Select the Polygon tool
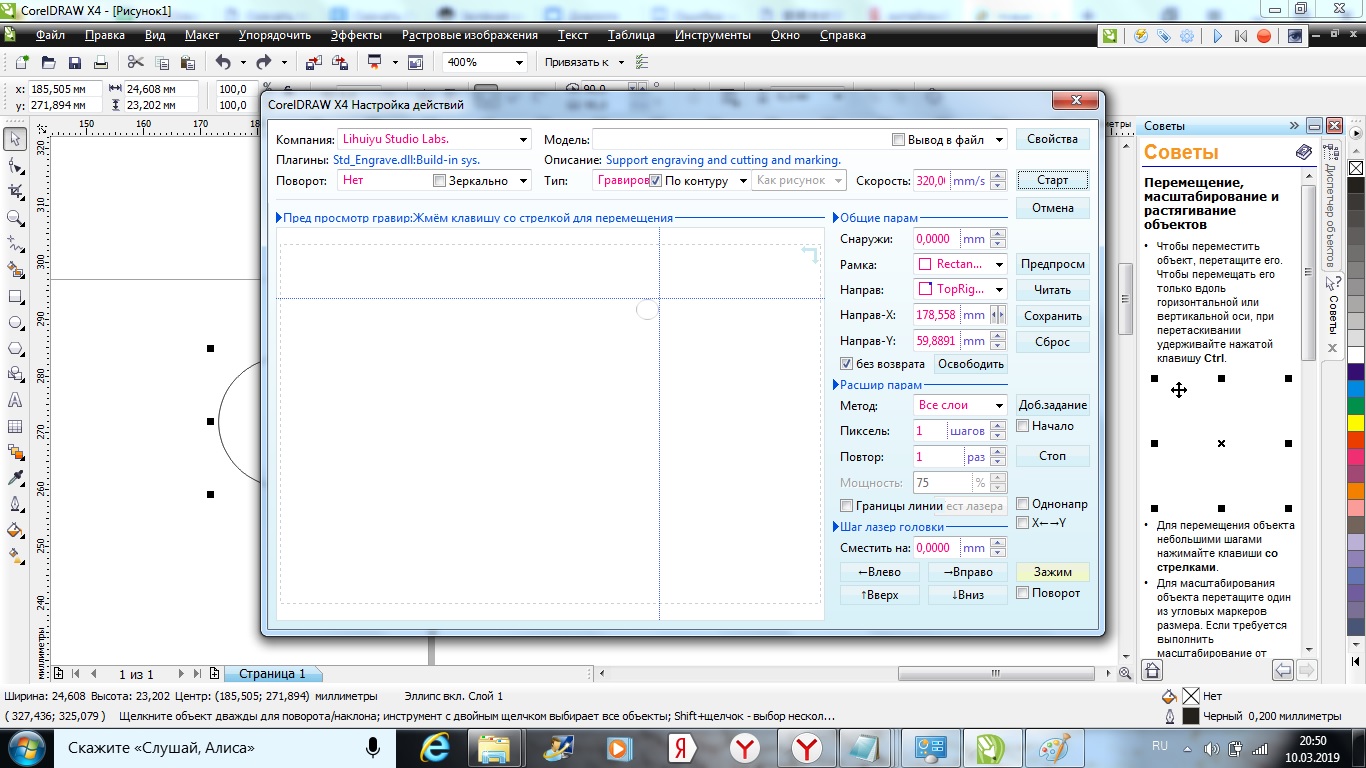 point(15,349)
